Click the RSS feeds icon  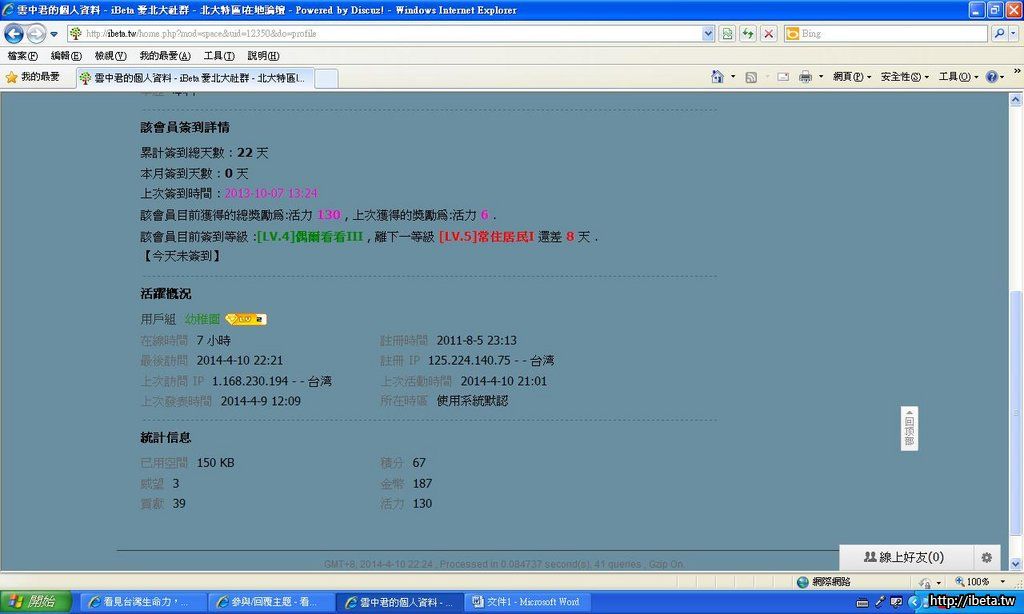pos(751,77)
